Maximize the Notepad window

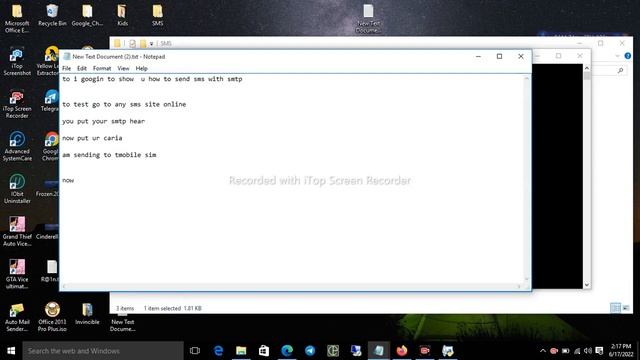click(499, 56)
